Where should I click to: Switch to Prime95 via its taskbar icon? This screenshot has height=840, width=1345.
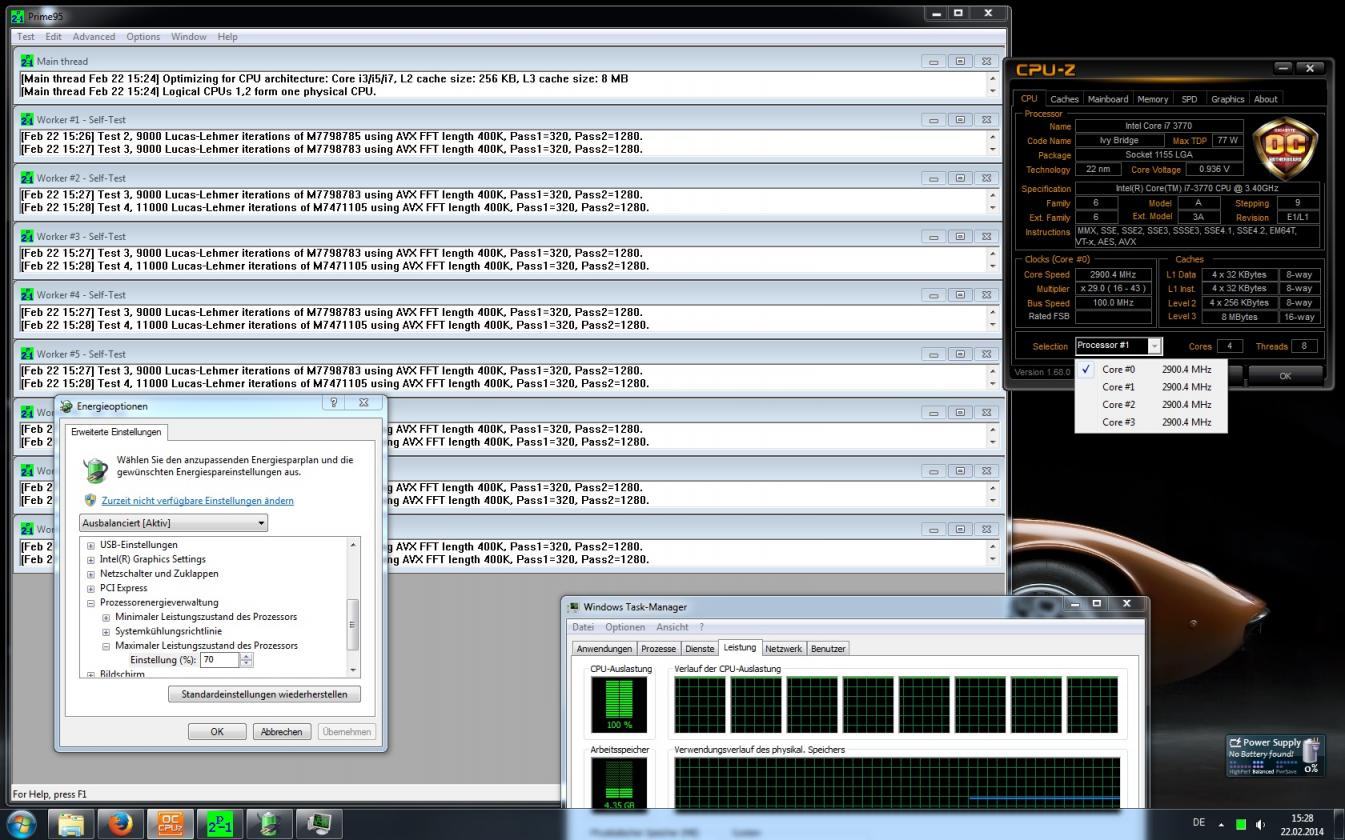click(220, 824)
